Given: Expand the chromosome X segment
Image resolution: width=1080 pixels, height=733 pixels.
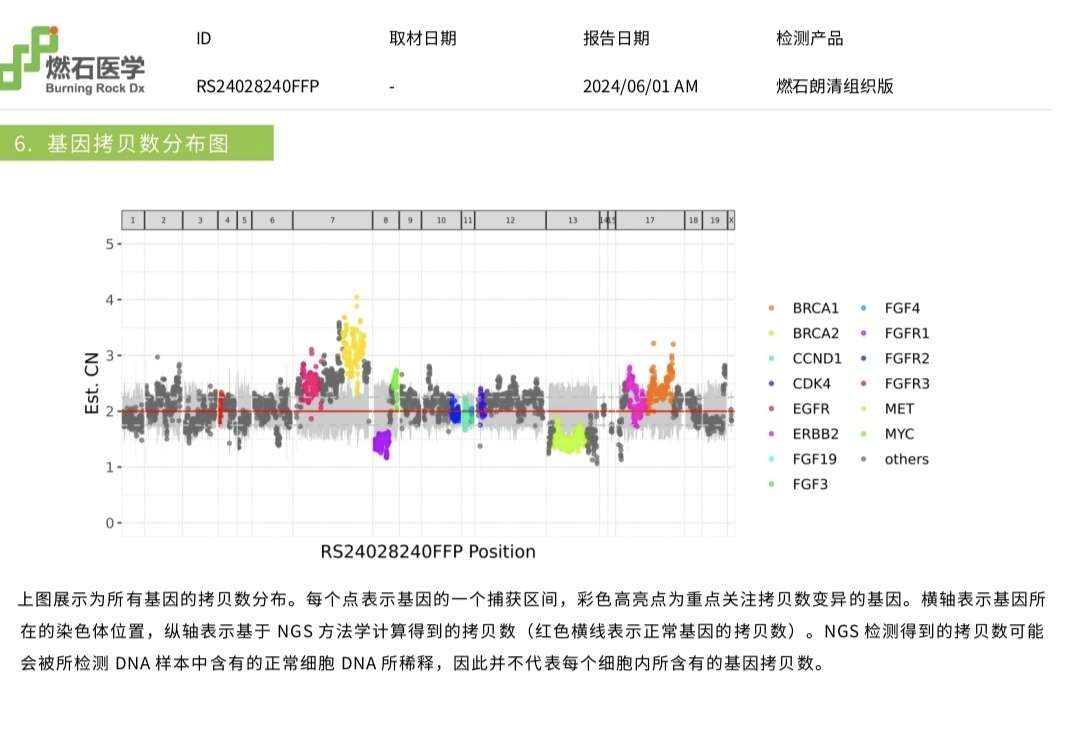Looking at the screenshot, I should (731, 219).
